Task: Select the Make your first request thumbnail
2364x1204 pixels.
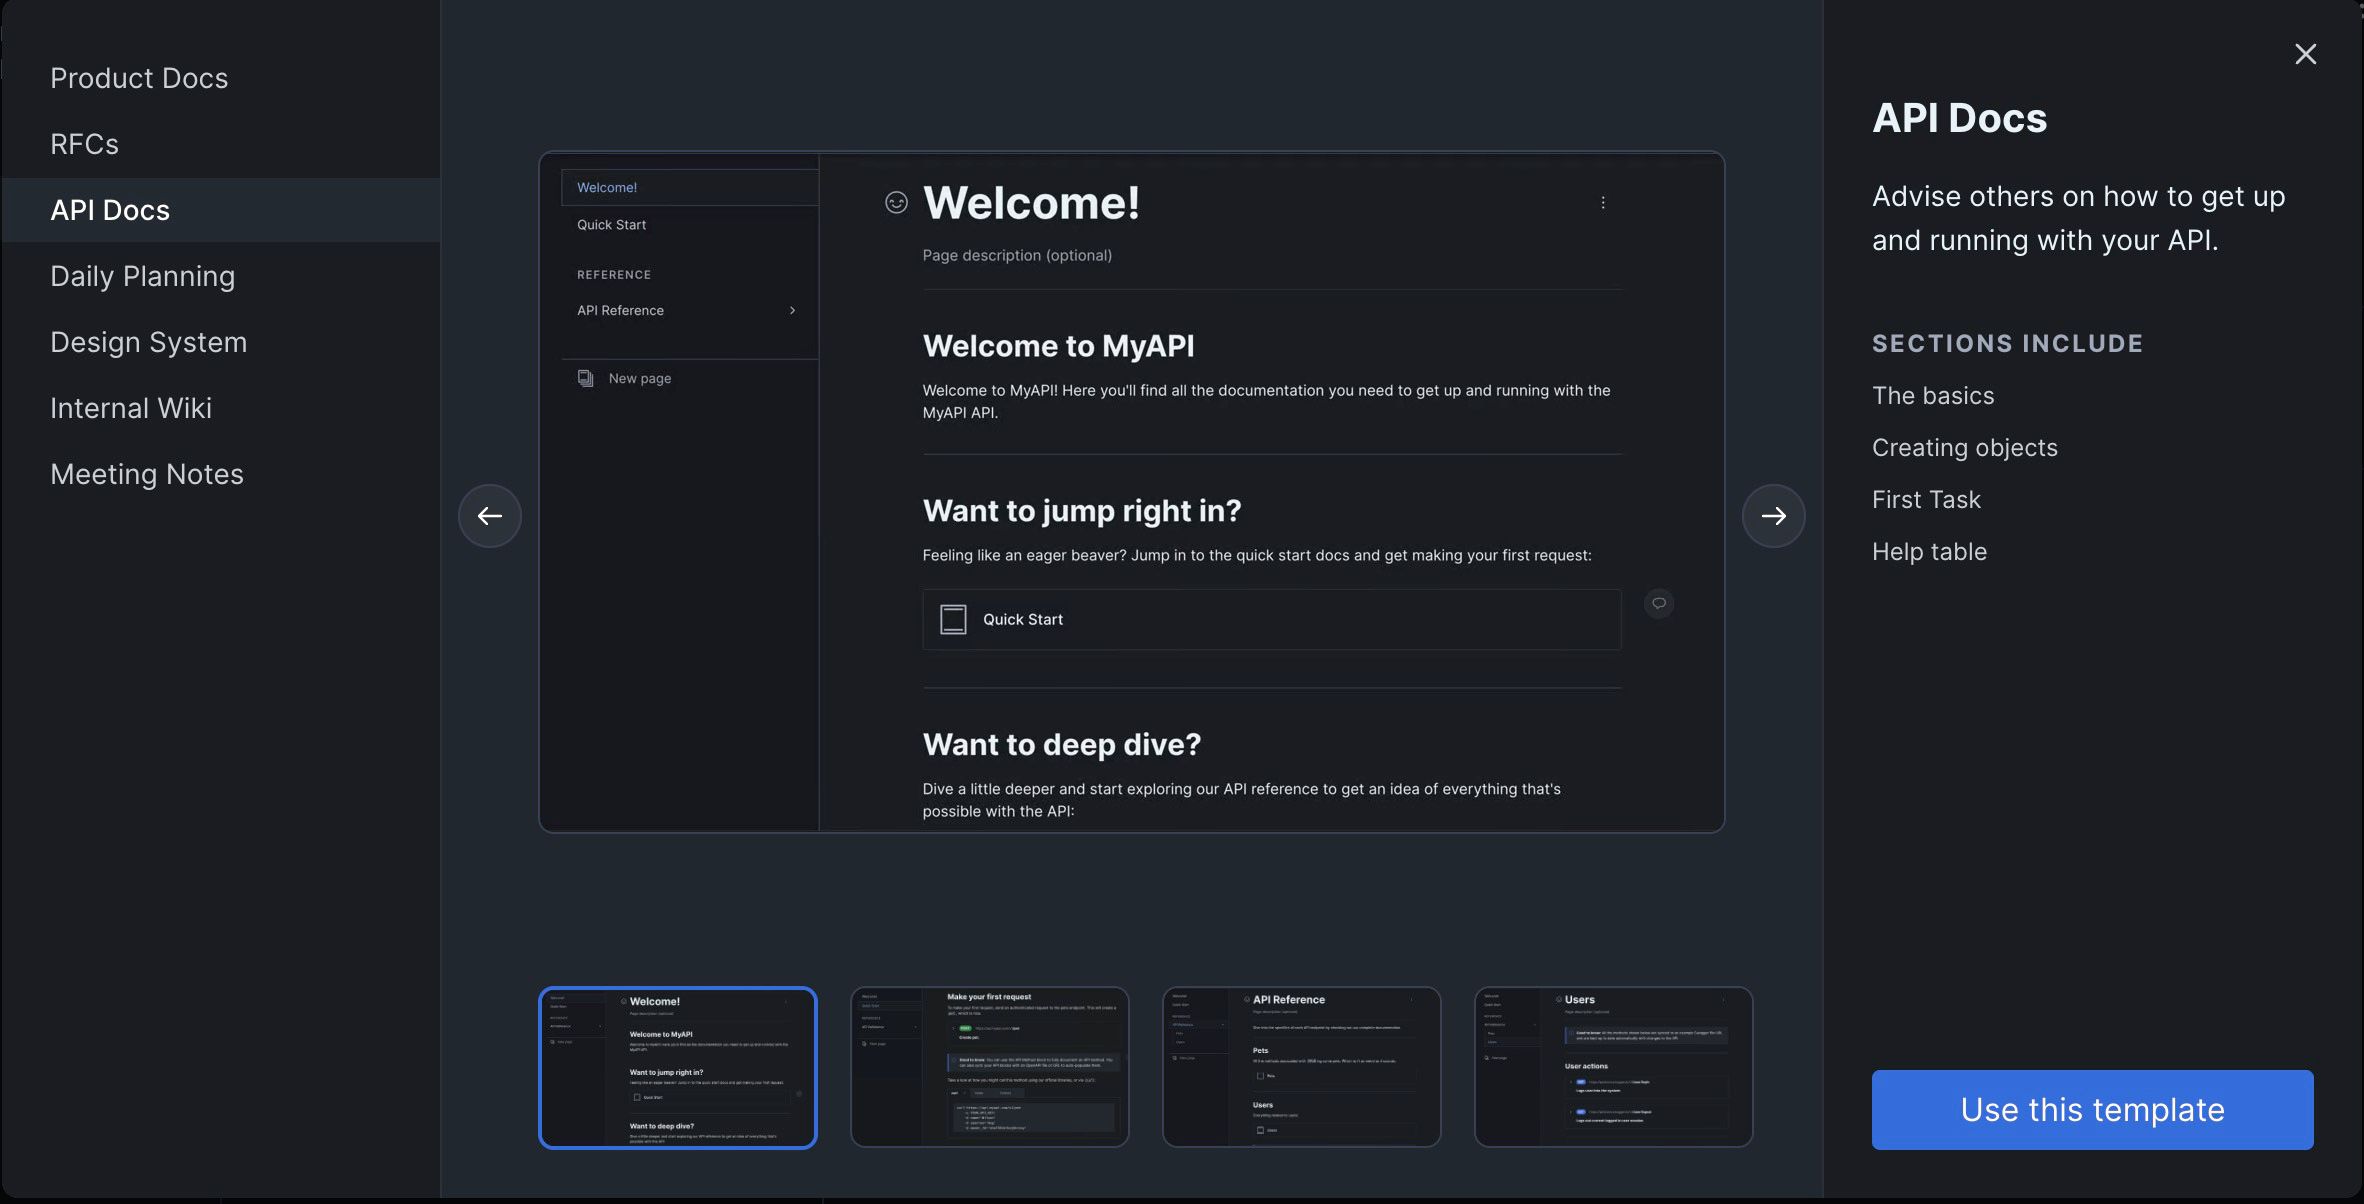Action: pos(989,1067)
